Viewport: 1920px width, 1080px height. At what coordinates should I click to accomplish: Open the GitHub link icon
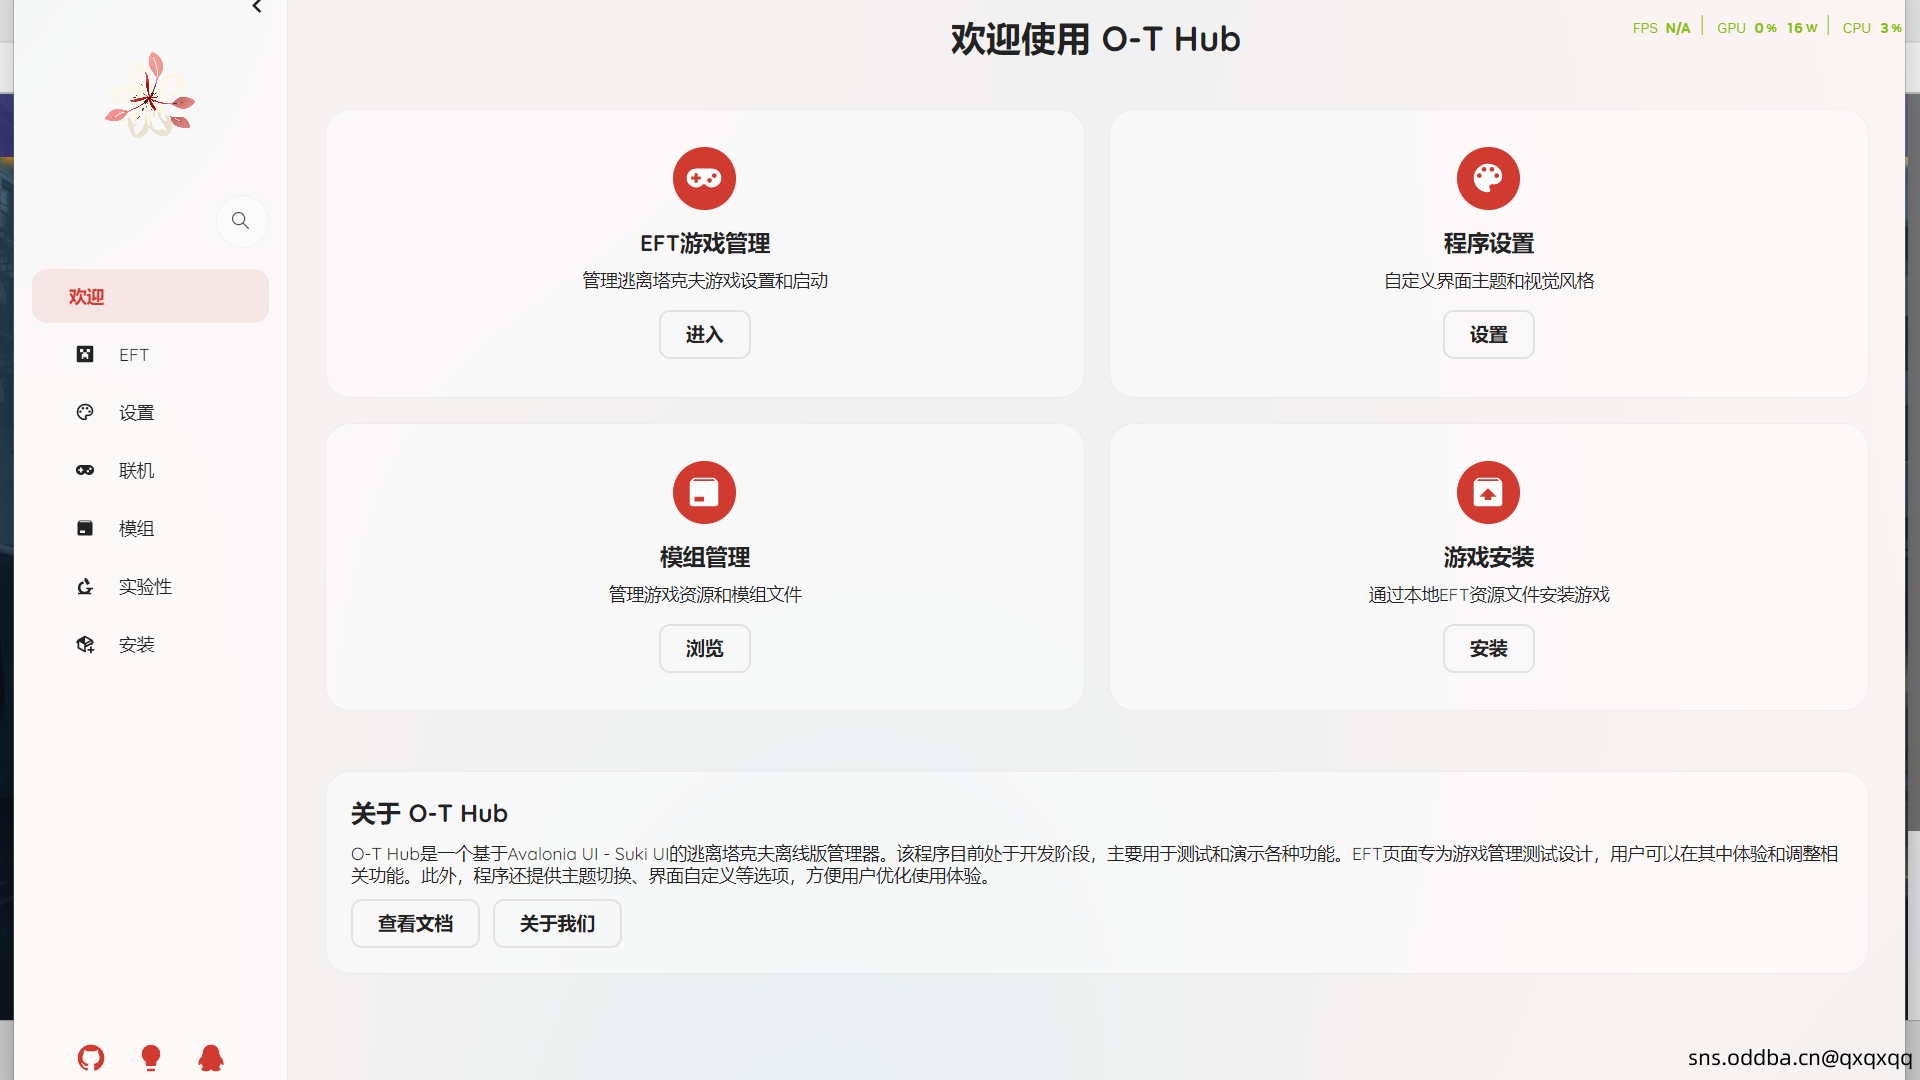point(91,1058)
